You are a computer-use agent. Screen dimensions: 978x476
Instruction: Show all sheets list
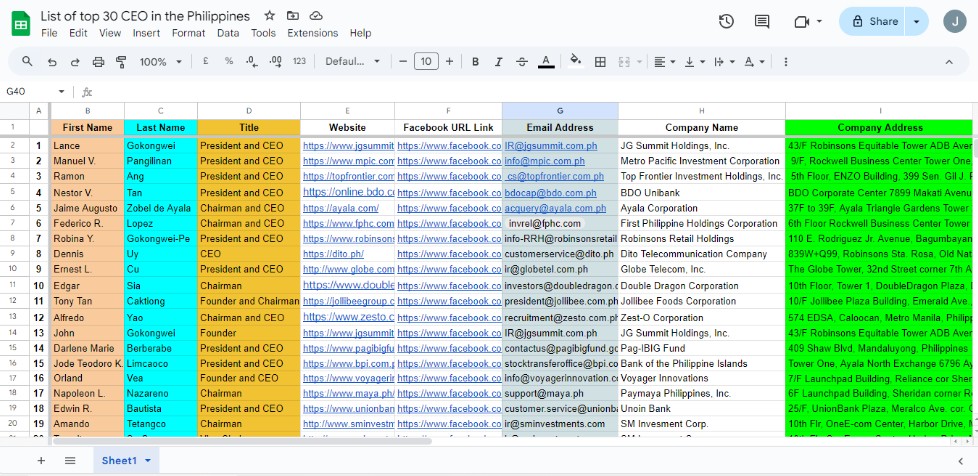pyautogui.click(x=70, y=460)
